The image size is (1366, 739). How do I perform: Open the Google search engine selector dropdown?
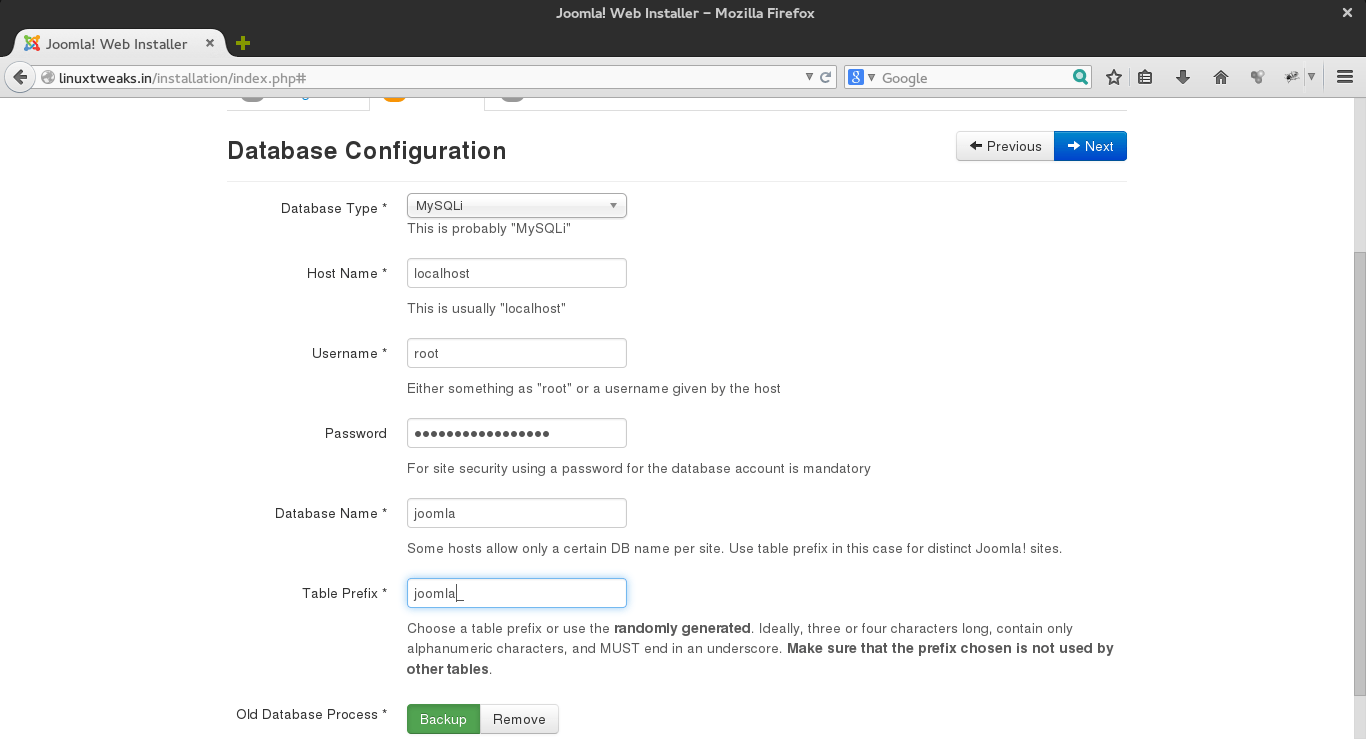coord(861,77)
